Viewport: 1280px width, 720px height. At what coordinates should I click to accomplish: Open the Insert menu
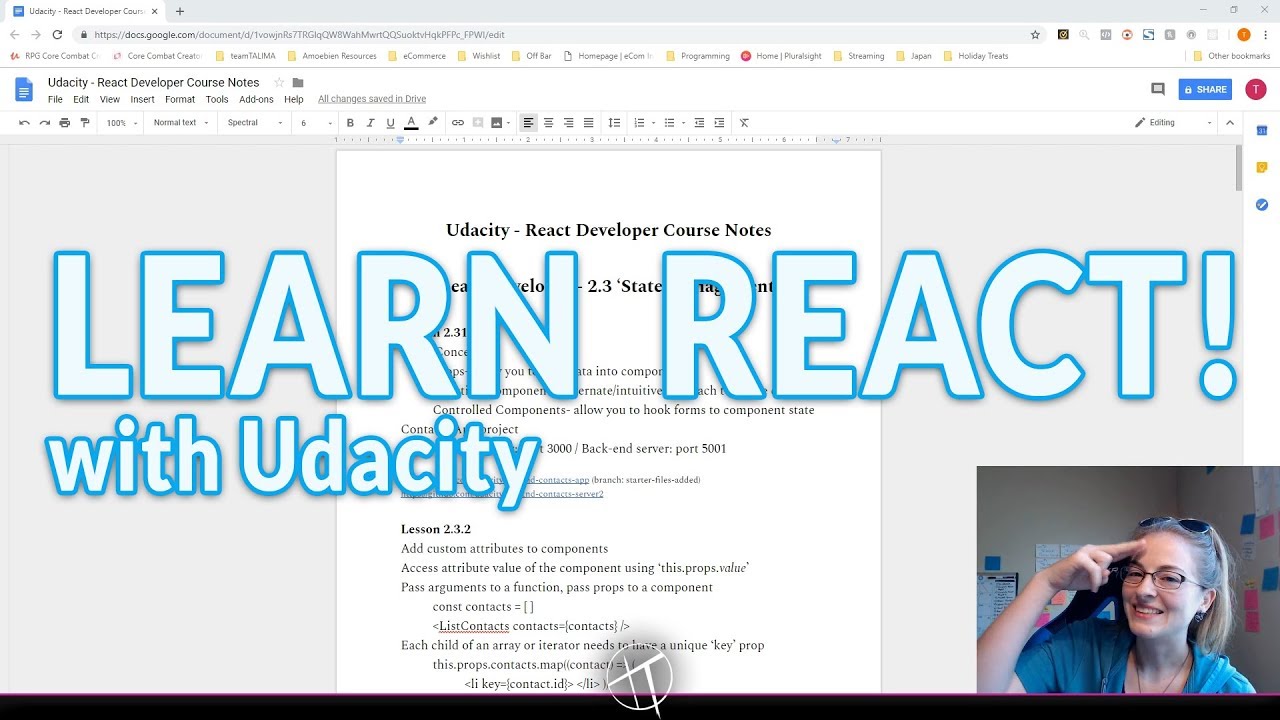click(x=142, y=100)
